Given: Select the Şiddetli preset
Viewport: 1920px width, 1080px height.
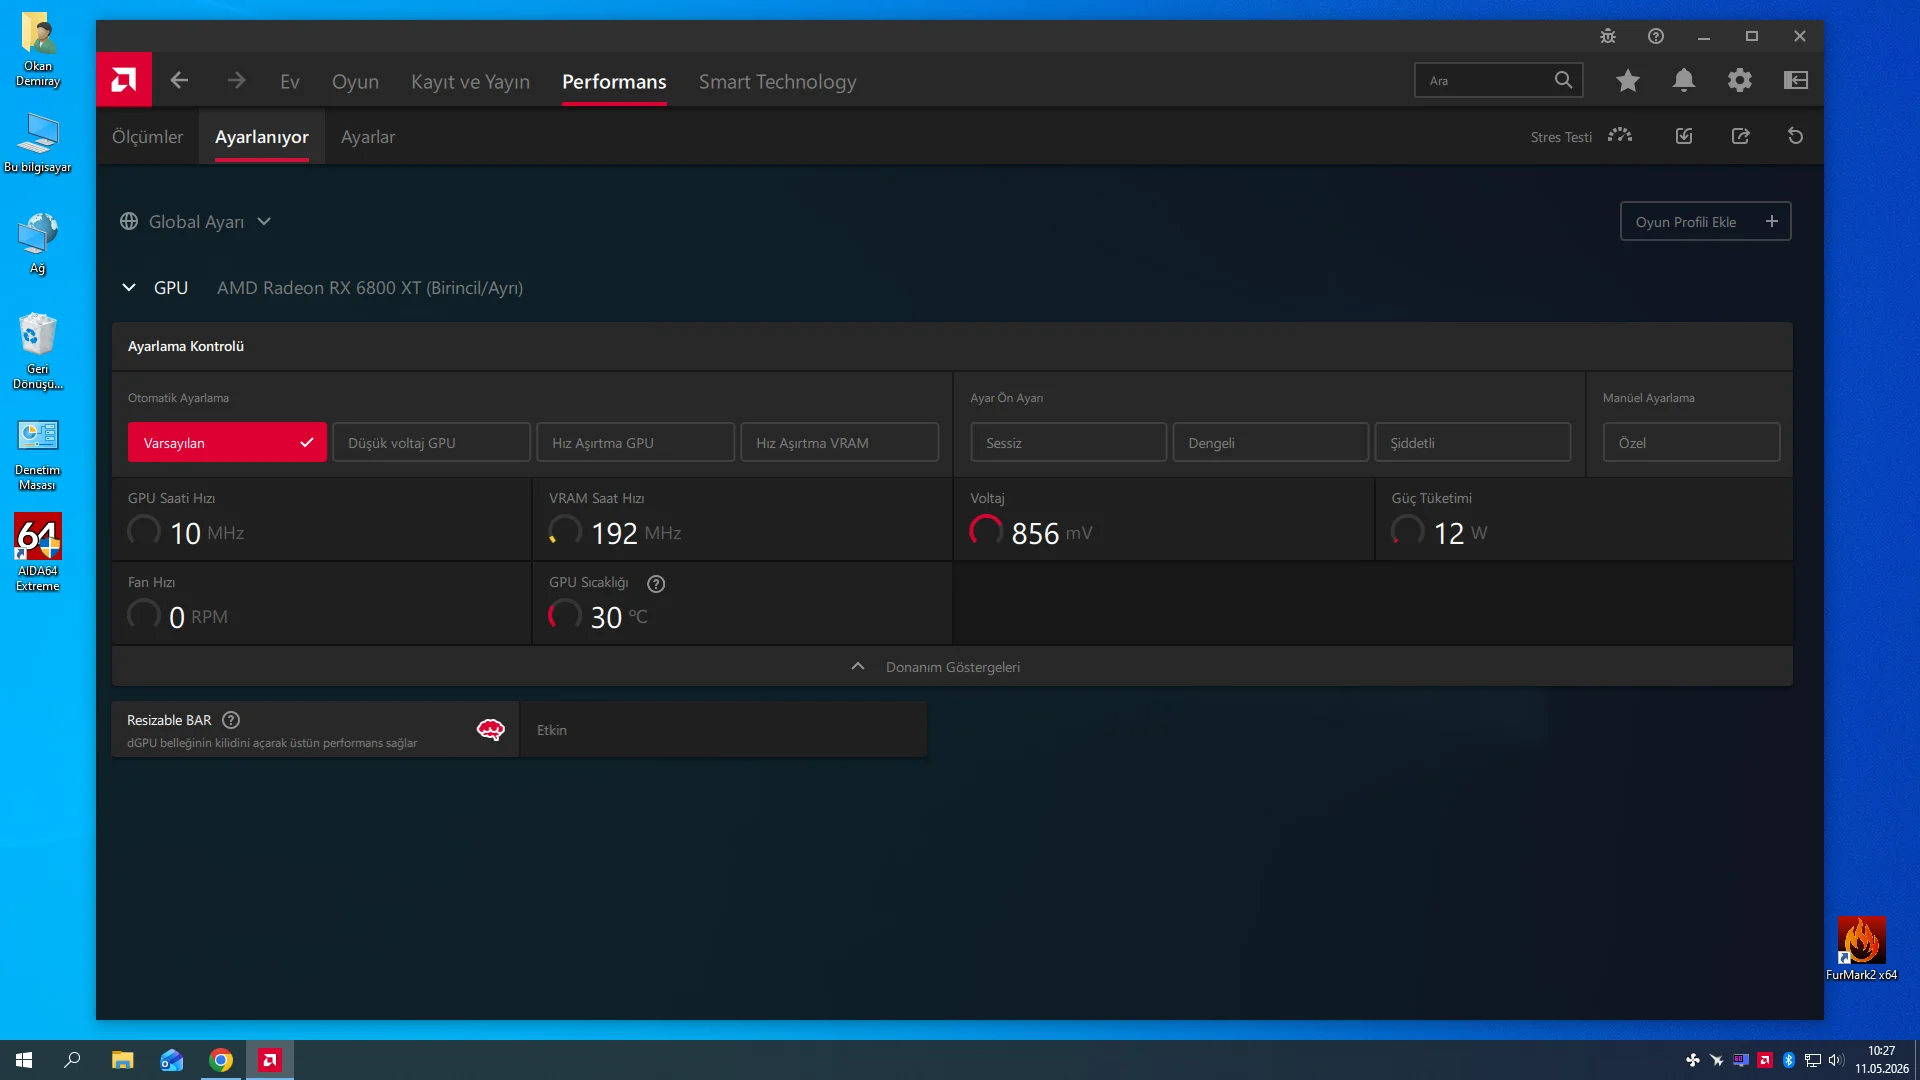Looking at the screenshot, I should coord(1473,443).
